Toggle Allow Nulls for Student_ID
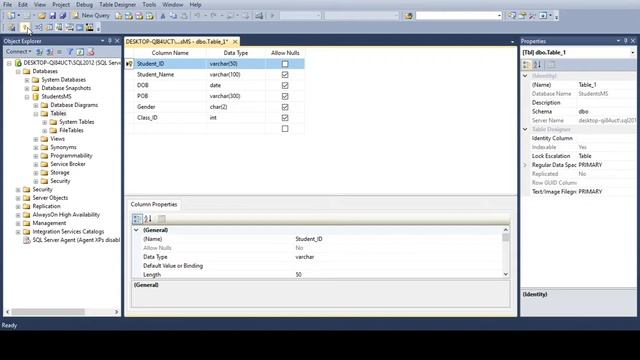Image resolution: width=640 pixels, height=360 pixels. (285, 64)
